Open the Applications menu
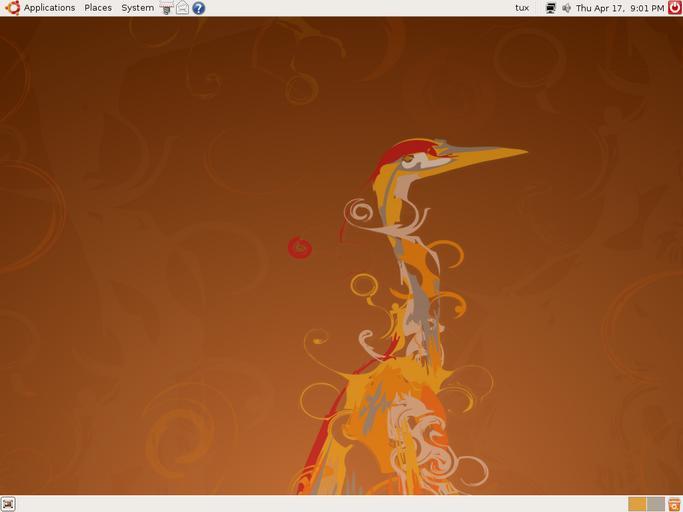Viewport: 683px width, 512px height. pyautogui.click(x=49, y=8)
